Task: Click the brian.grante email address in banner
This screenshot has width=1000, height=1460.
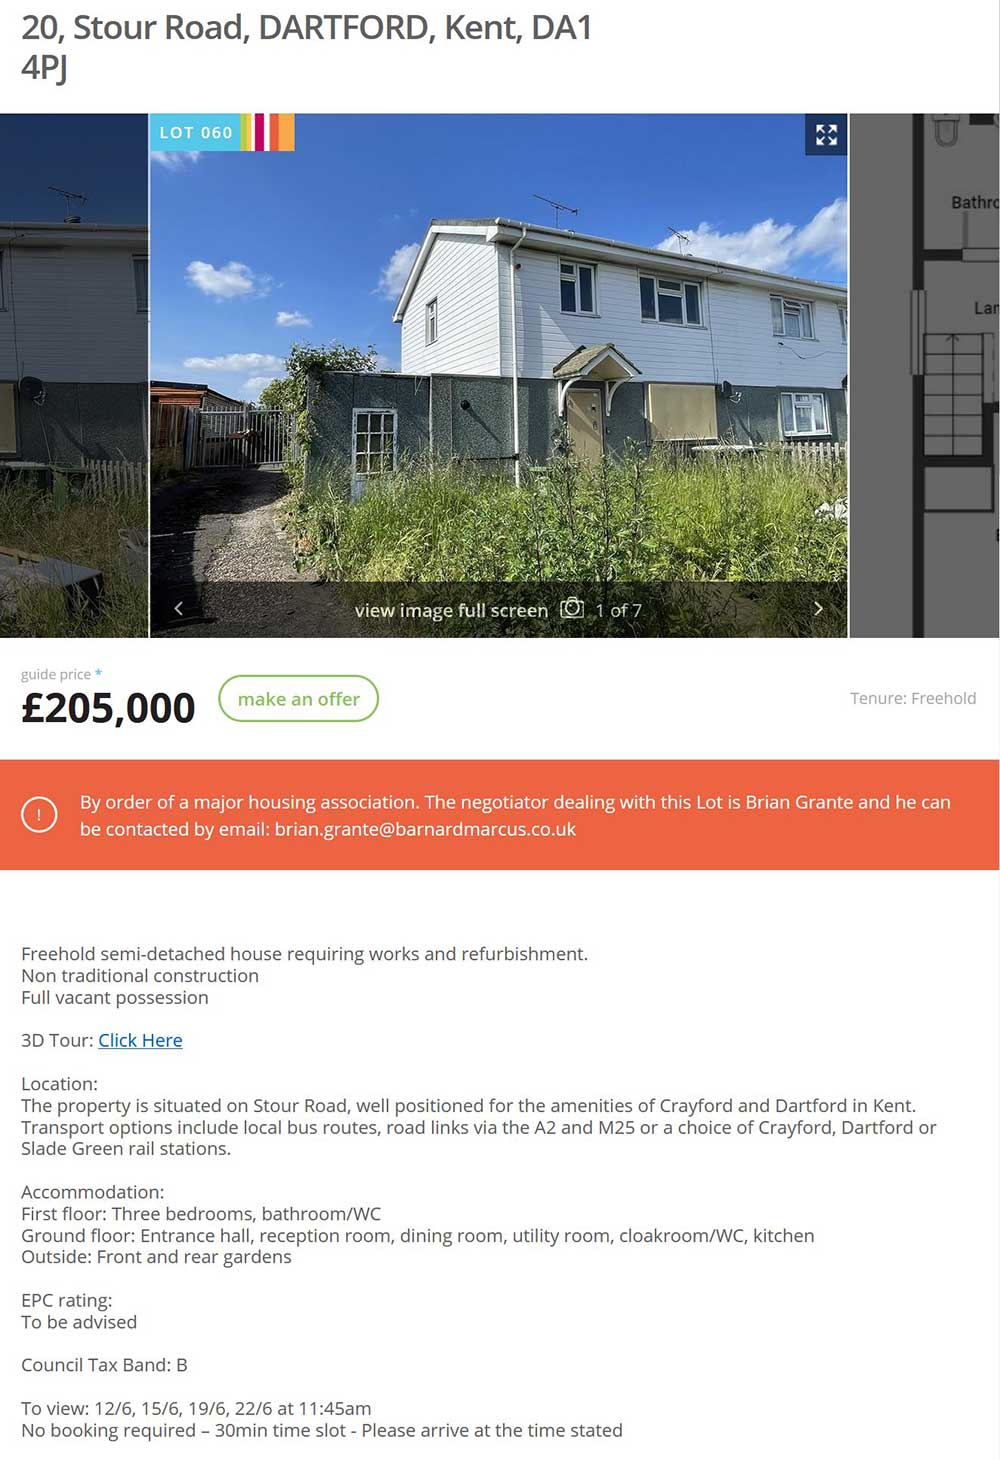Action: 425,829
